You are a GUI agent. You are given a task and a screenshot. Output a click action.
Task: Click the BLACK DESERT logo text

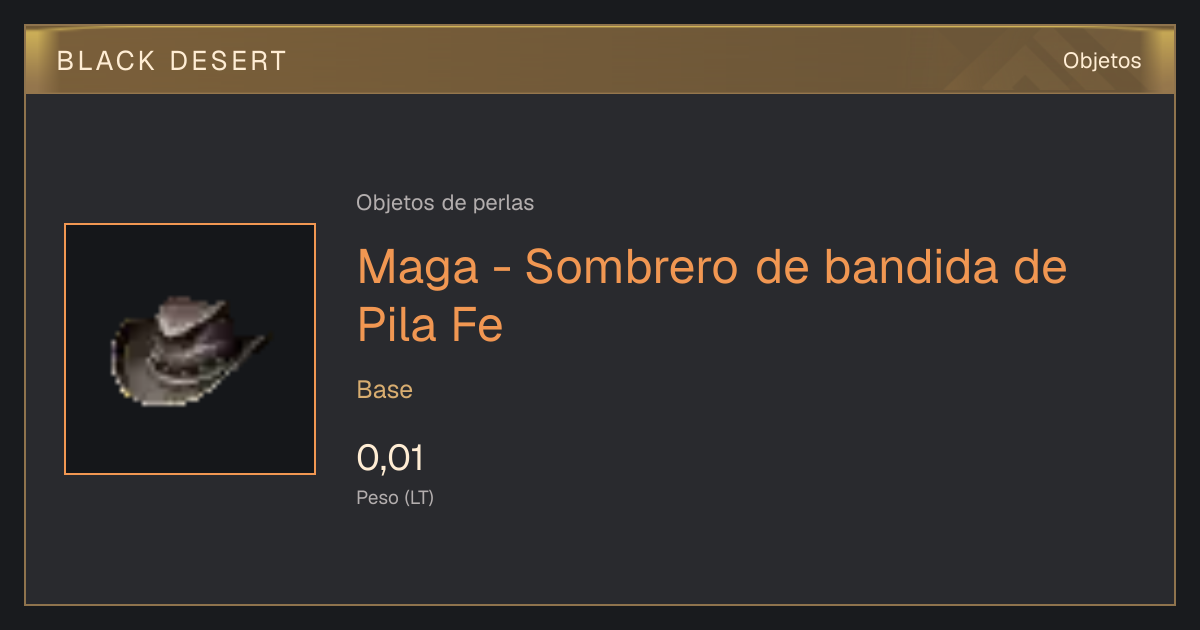click(x=171, y=61)
